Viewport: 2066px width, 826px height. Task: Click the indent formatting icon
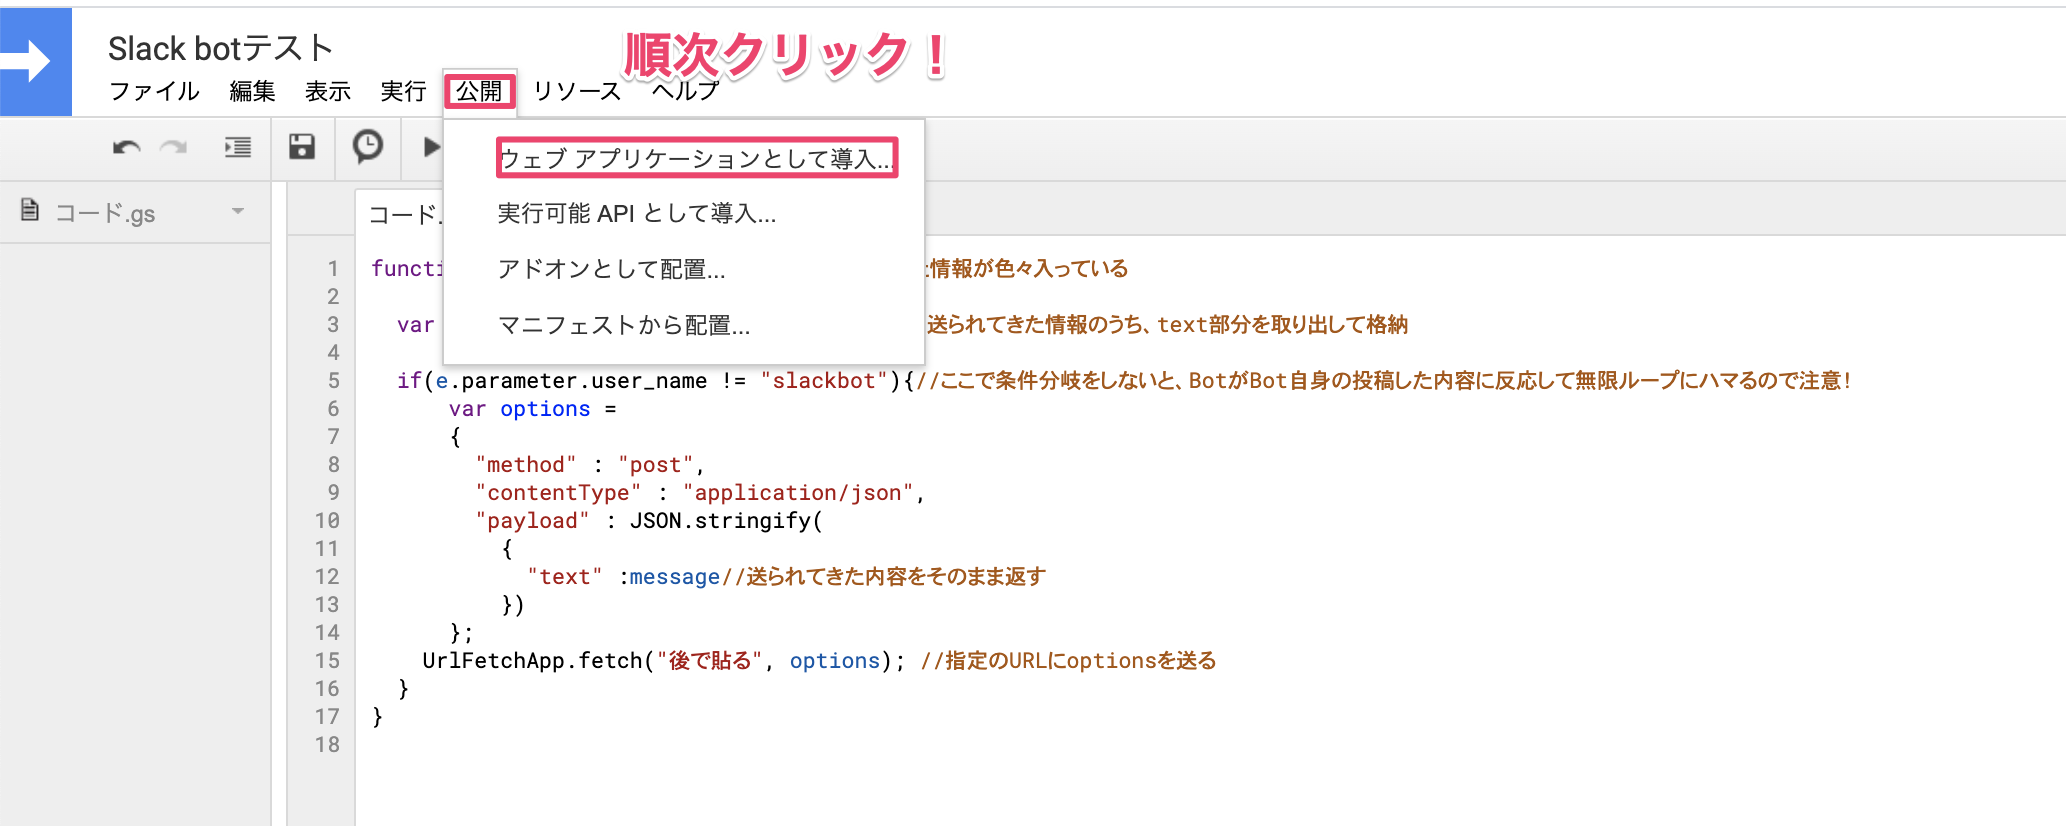[238, 148]
